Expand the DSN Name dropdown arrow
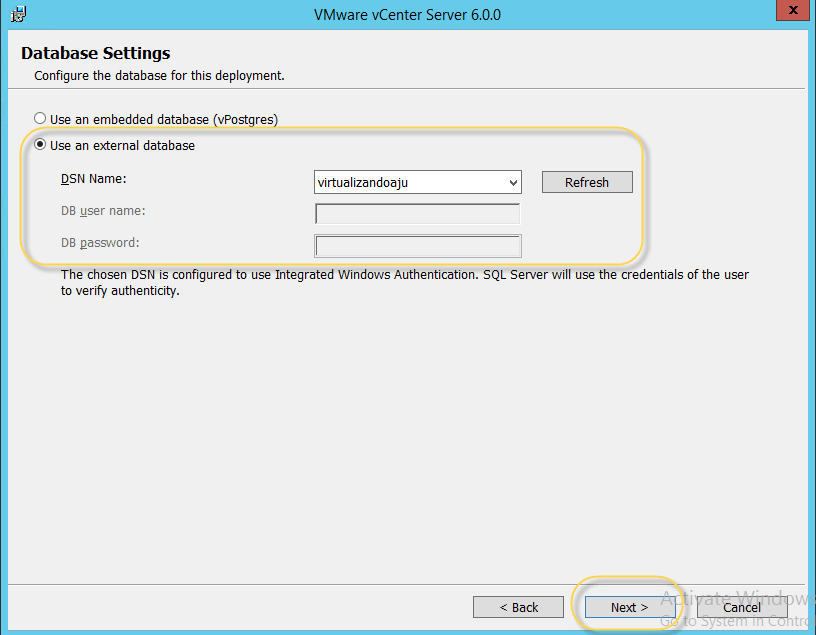This screenshot has width=816, height=635. click(x=513, y=182)
